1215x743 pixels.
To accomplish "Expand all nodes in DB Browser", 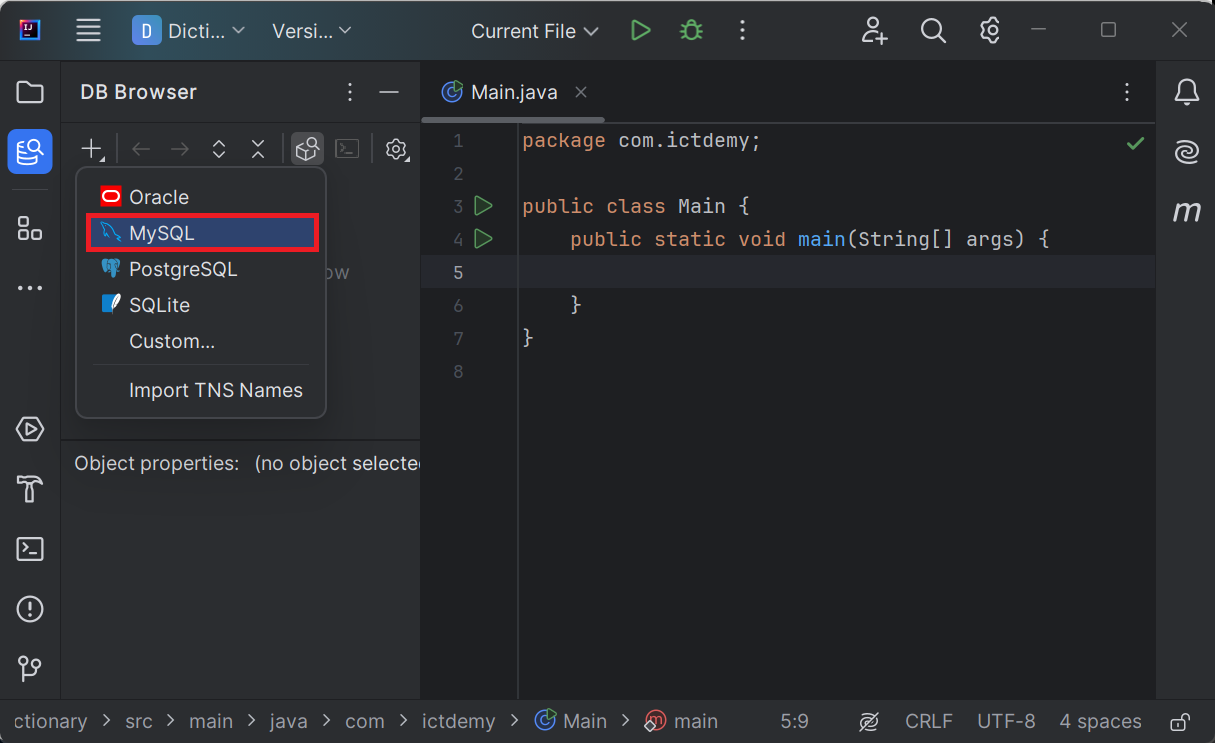I will click(219, 149).
